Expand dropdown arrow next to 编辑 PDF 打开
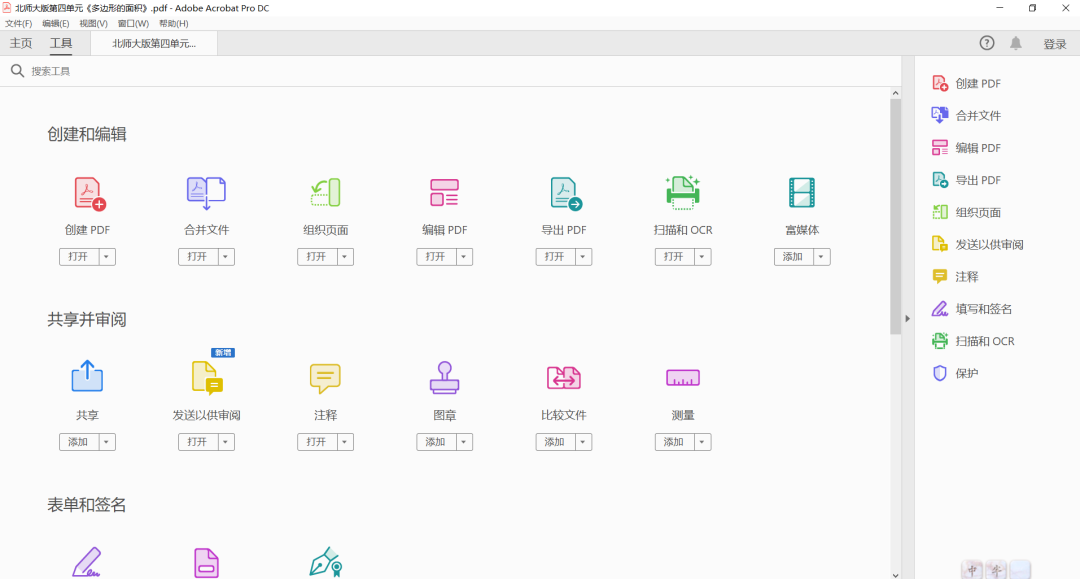The height and width of the screenshot is (579, 1080). tap(464, 257)
